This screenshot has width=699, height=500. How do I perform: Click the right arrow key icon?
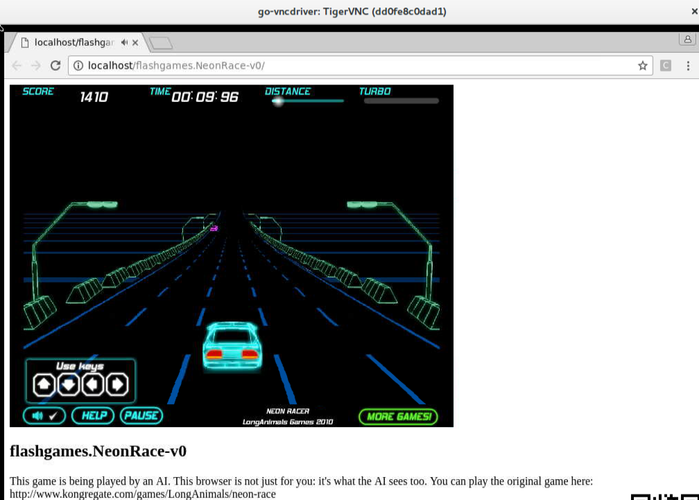tap(117, 384)
